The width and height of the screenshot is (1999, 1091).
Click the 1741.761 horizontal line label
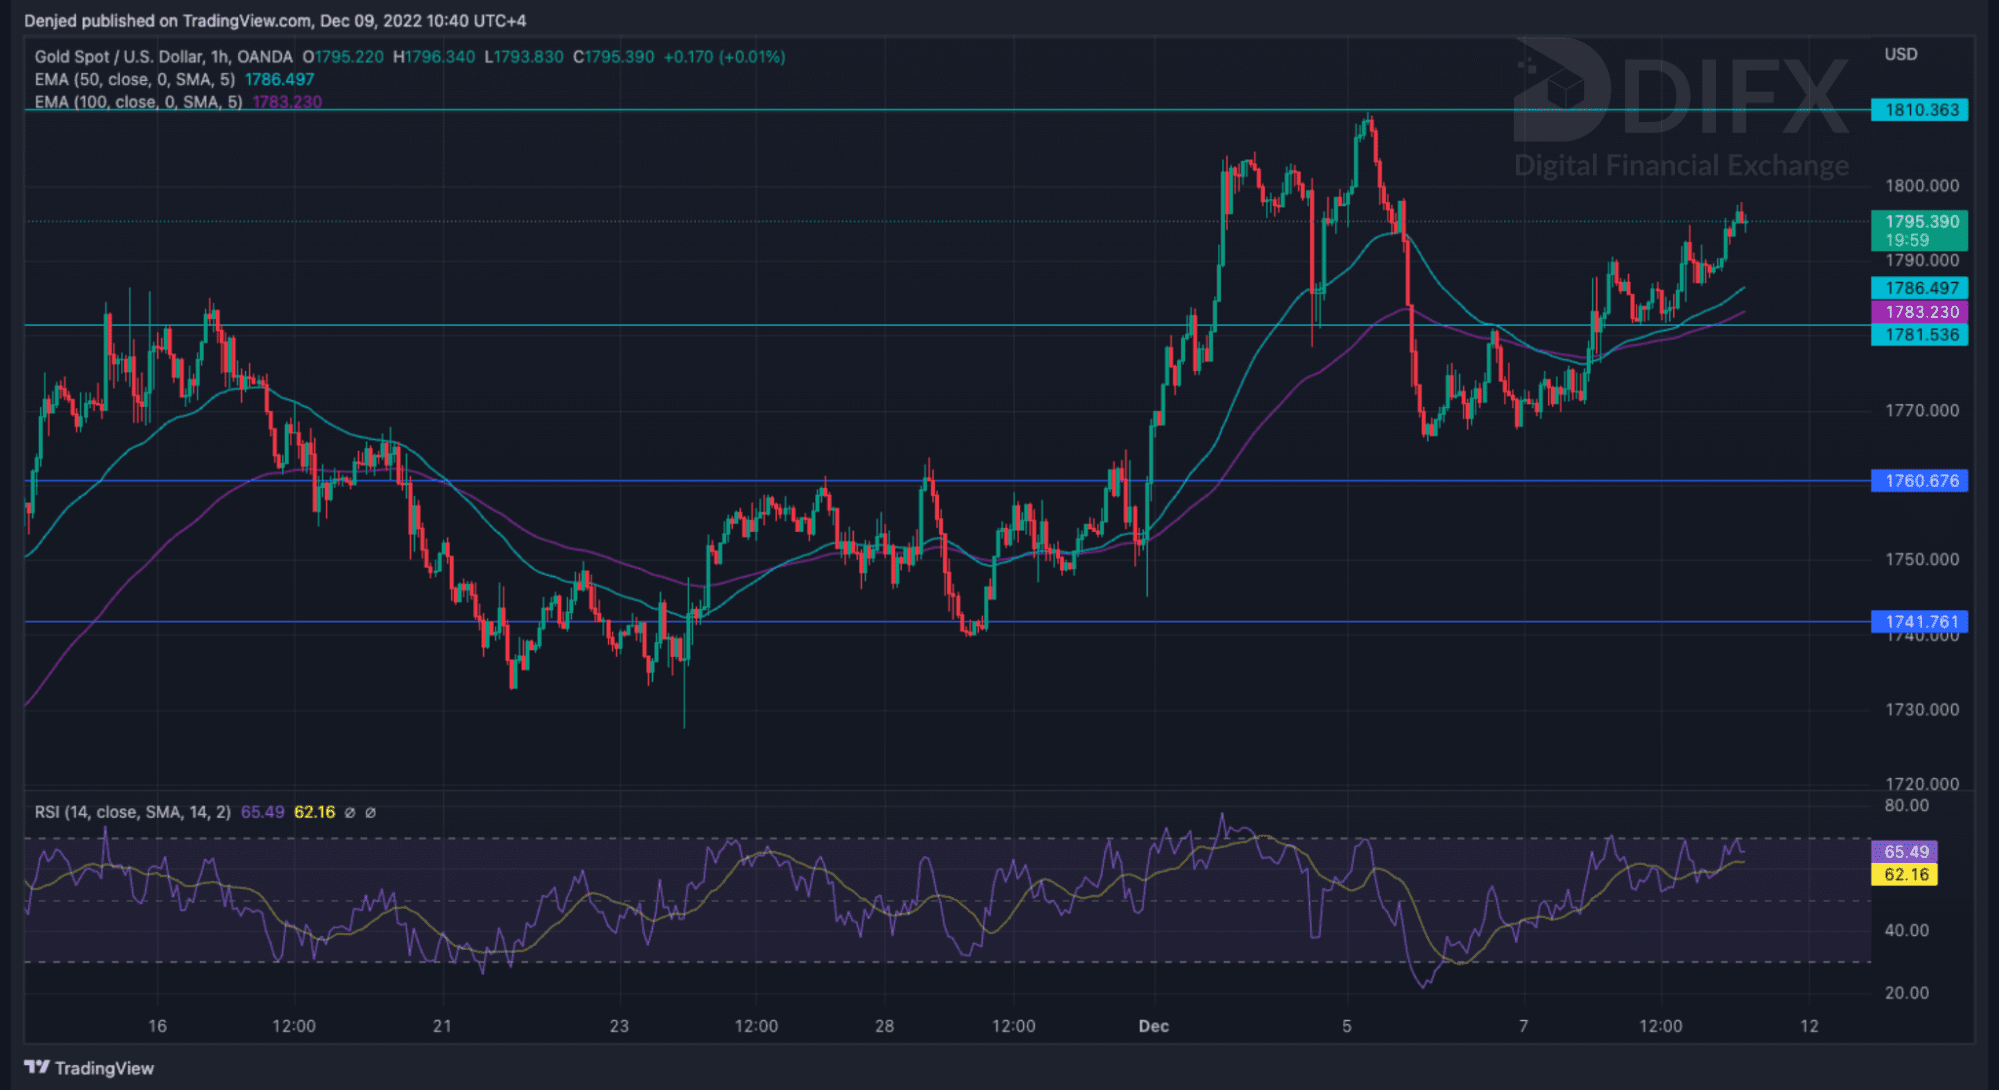[x=1920, y=622]
